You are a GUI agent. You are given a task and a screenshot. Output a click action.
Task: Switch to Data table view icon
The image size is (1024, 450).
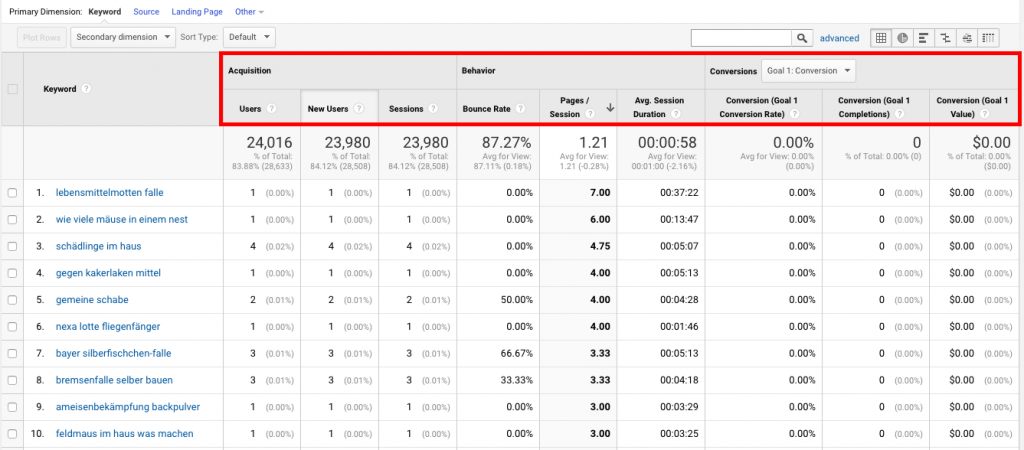(880, 38)
